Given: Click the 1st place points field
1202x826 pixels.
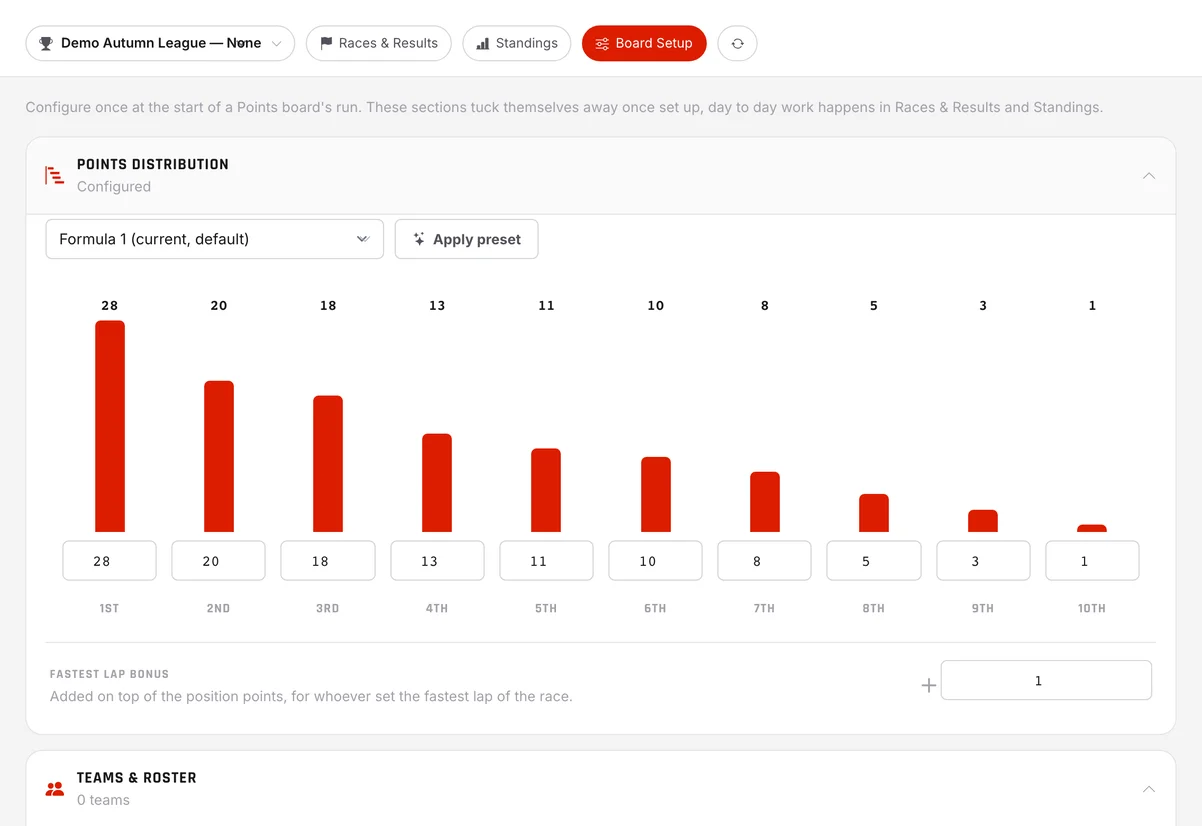Looking at the screenshot, I should (109, 561).
